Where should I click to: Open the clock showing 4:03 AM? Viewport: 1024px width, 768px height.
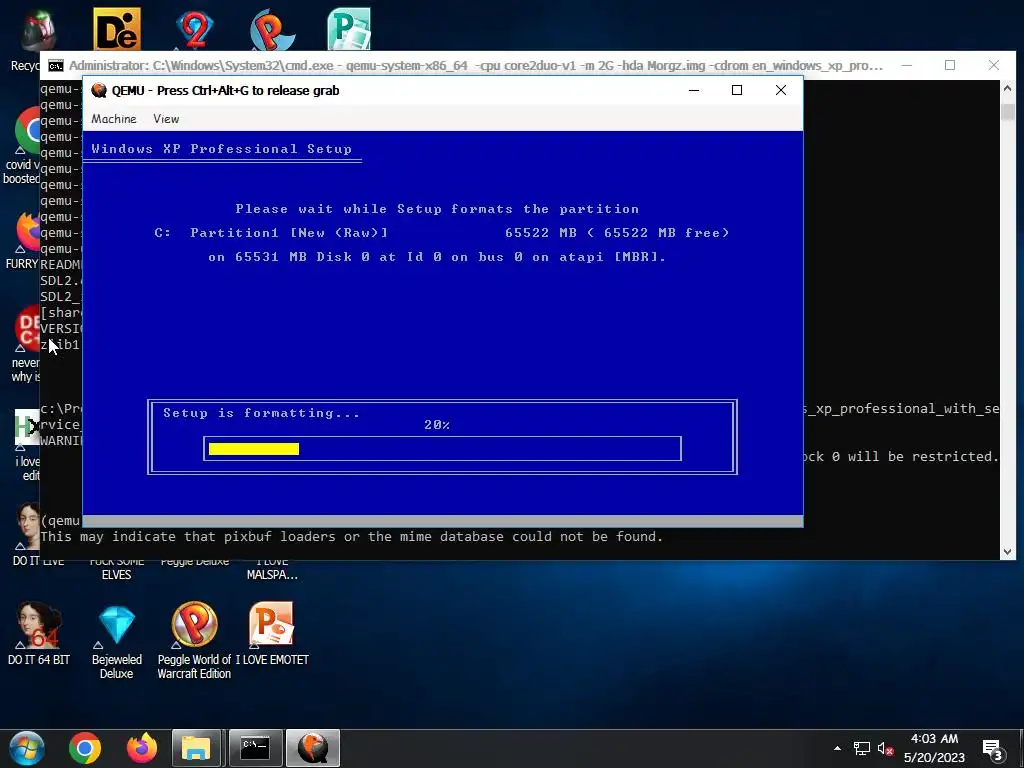pyautogui.click(x=934, y=748)
